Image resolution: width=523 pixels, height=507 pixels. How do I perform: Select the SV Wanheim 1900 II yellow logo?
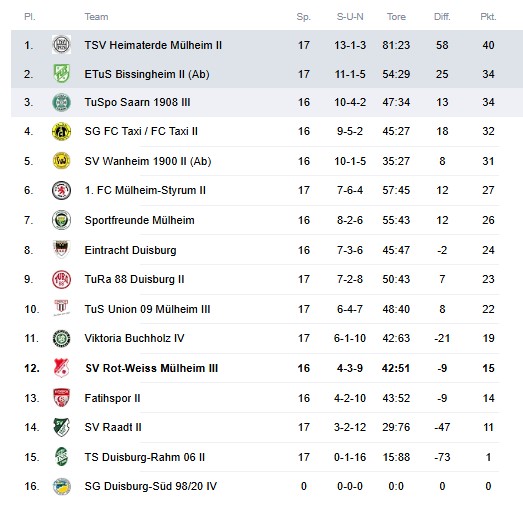point(61,161)
